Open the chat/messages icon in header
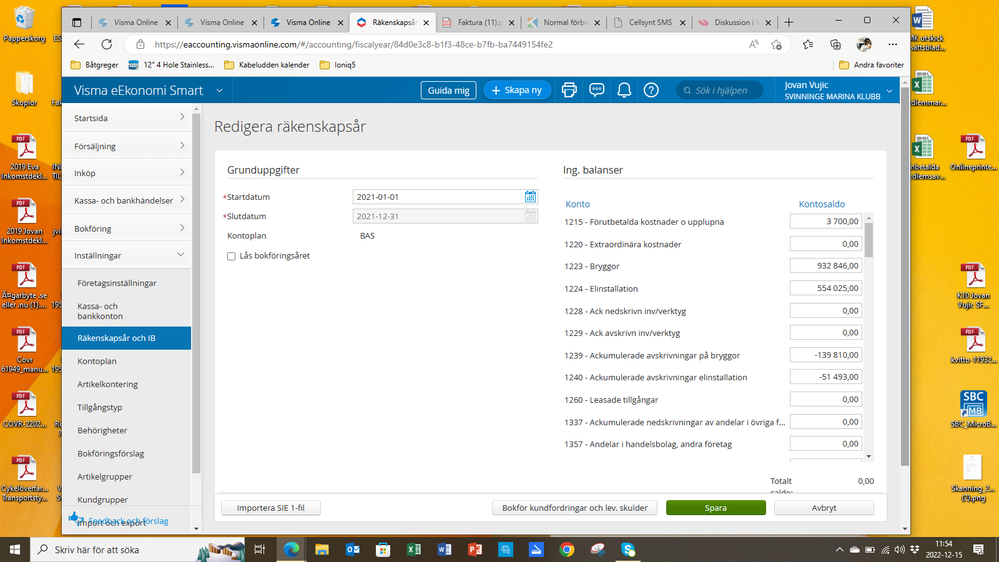Screen dimensions: 999x562 tap(596, 90)
